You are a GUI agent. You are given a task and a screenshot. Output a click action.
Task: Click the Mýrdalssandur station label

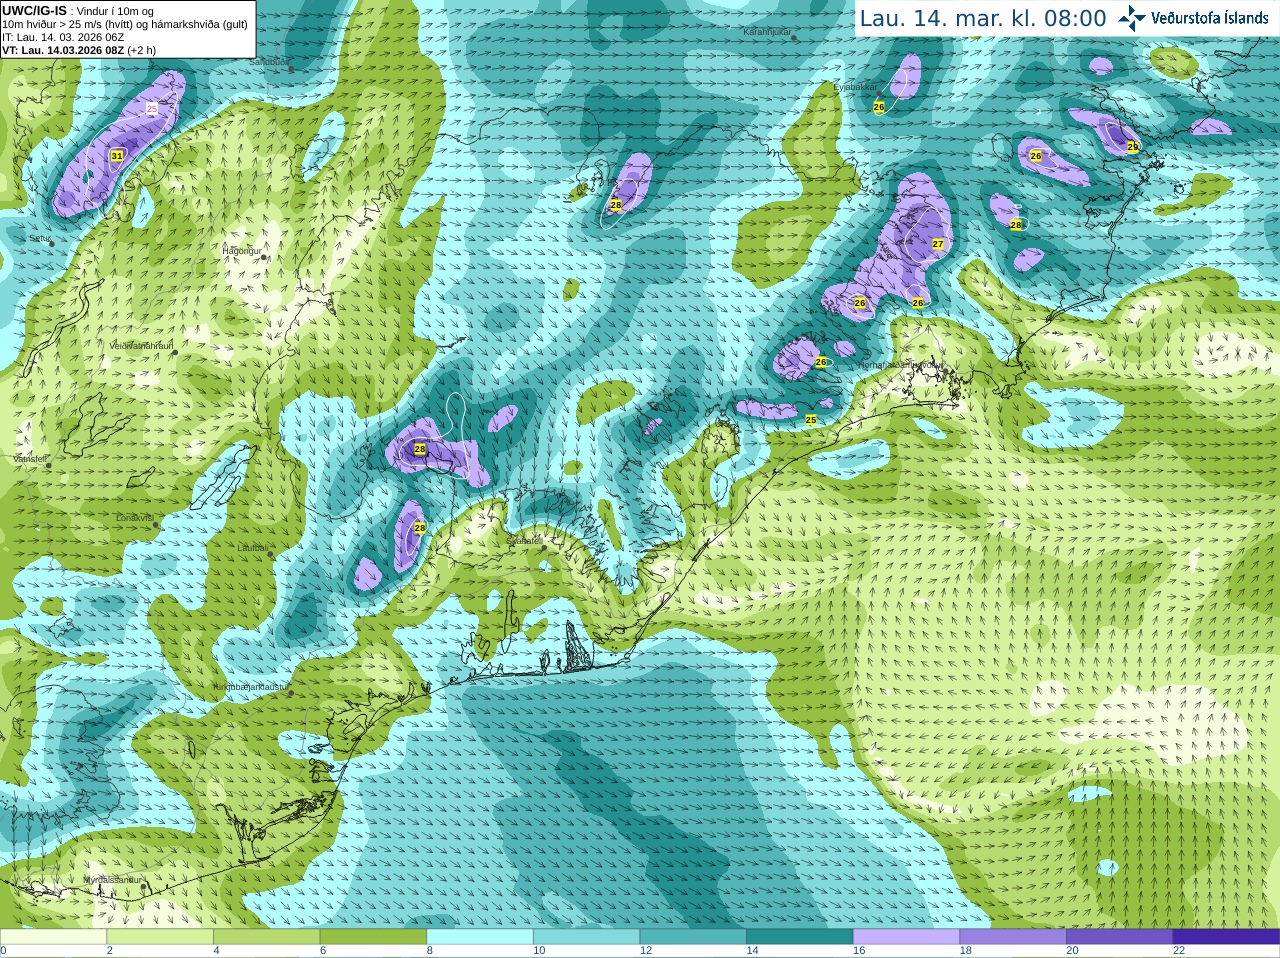pos(113,880)
